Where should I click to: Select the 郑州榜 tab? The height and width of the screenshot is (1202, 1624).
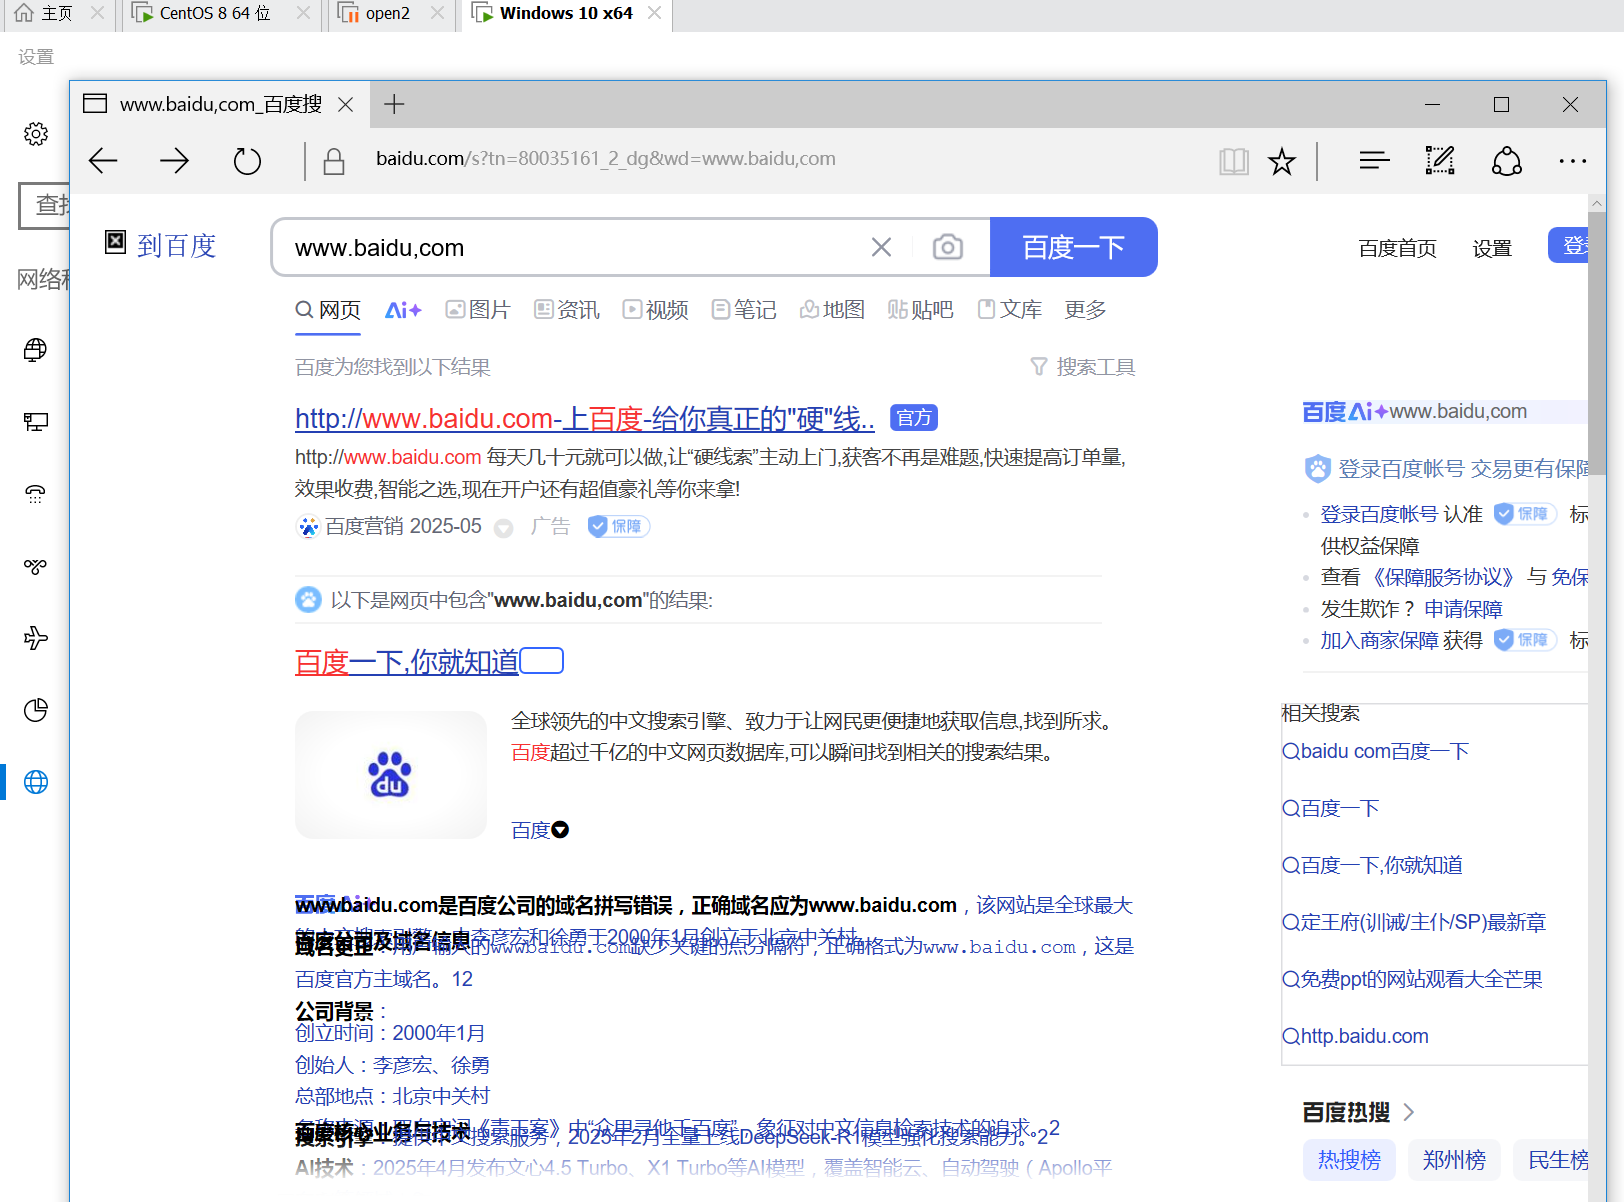[1454, 1160]
